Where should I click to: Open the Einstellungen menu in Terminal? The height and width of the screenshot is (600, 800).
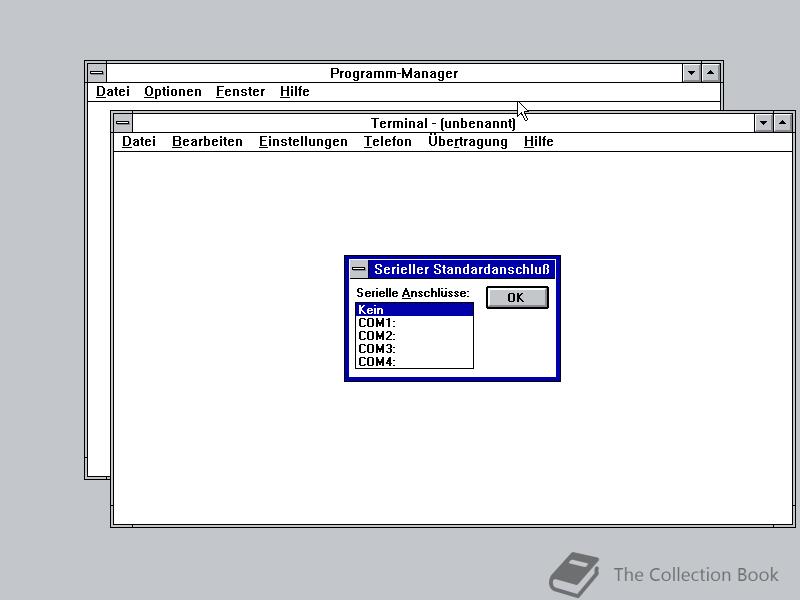click(x=303, y=141)
